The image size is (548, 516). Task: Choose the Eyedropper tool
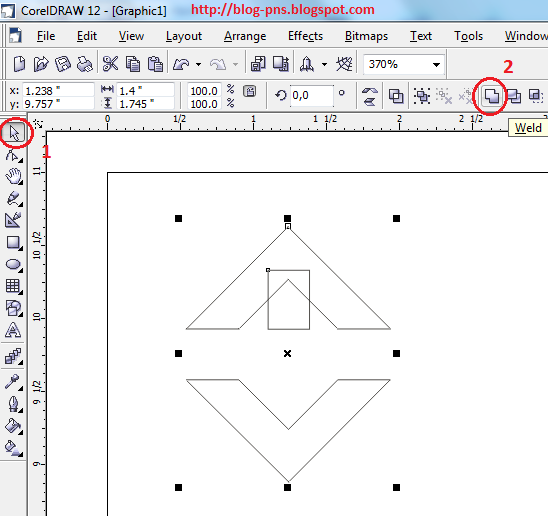(x=13, y=381)
